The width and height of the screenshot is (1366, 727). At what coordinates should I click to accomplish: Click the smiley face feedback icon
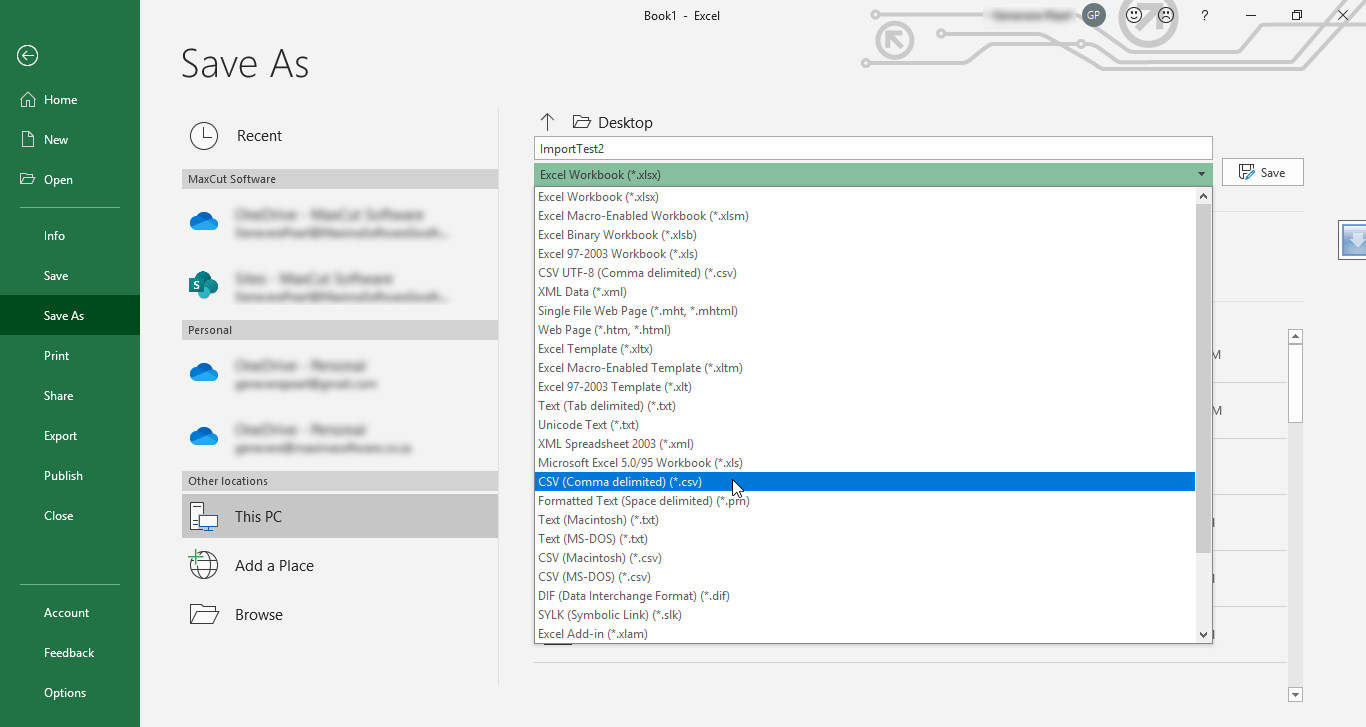[1134, 15]
